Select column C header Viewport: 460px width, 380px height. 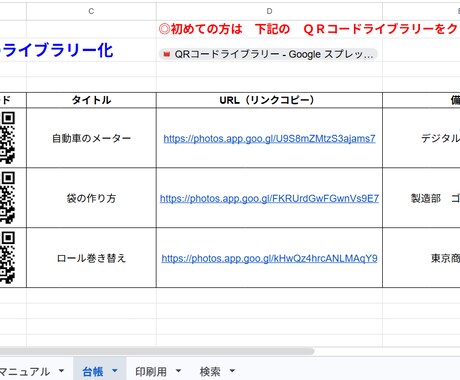pyautogui.click(x=91, y=11)
